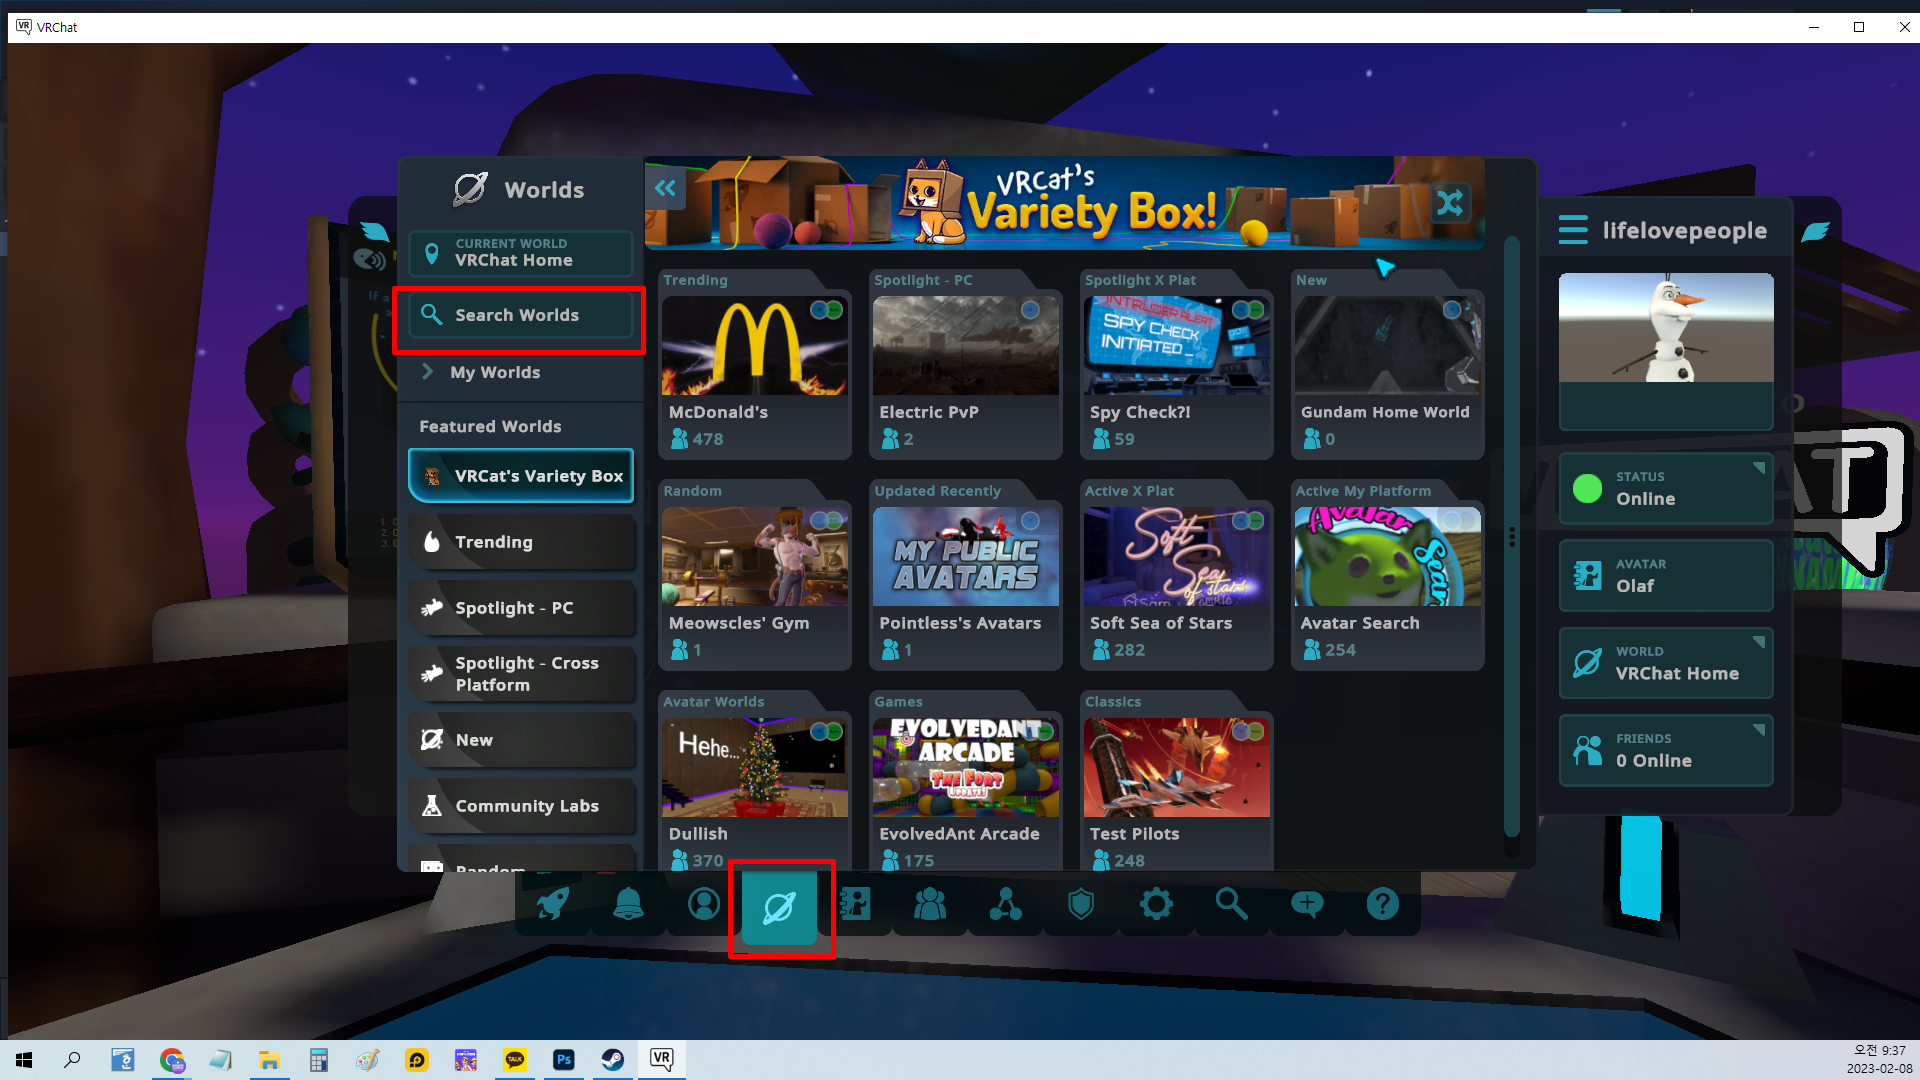This screenshot has width=1920, height=1080.
Task: Click the help question mark icon
Action: 1382,904
